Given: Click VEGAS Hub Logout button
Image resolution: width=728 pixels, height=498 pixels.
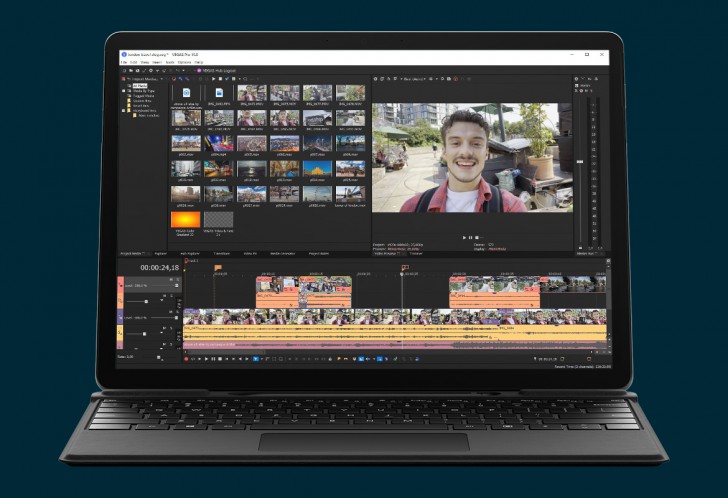Looking at the screenshot, I should [219, 71].
